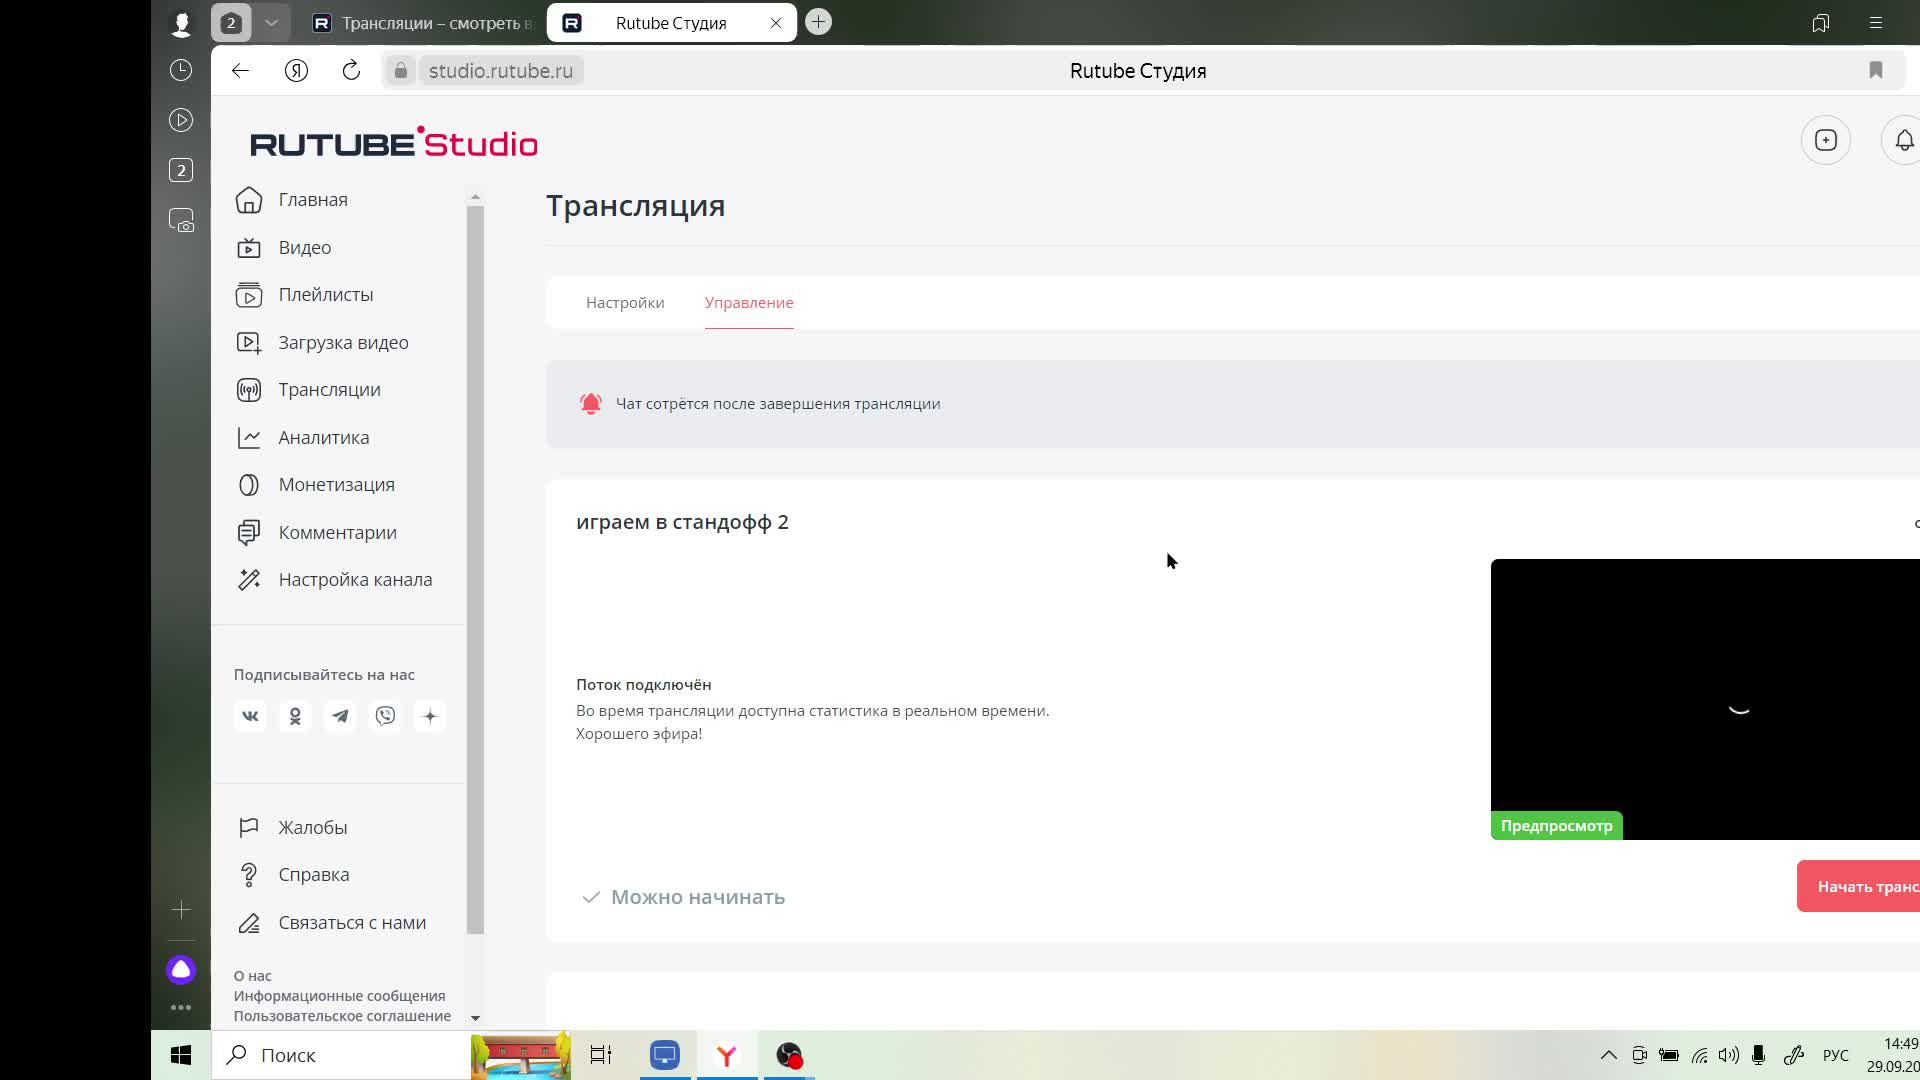Click the add video plus icon in header
The height and width of the screenshot is (1080, 1920).
(x=1826, y=140)
